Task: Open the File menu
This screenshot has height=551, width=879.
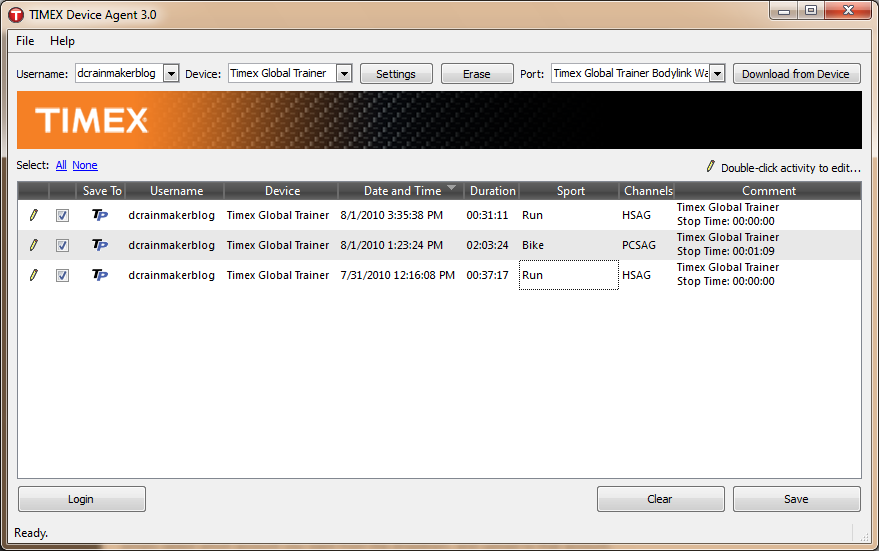Action: coord(25,41)
